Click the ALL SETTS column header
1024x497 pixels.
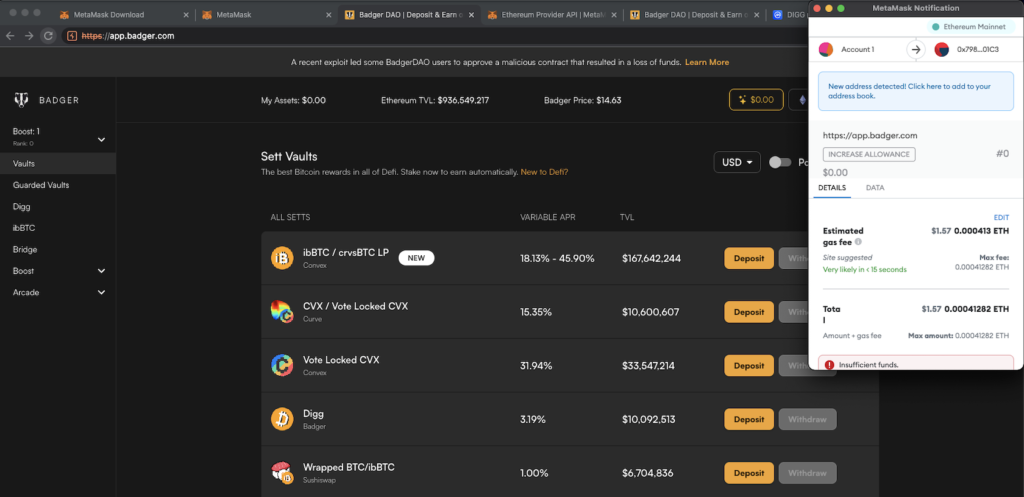point(290,217)
